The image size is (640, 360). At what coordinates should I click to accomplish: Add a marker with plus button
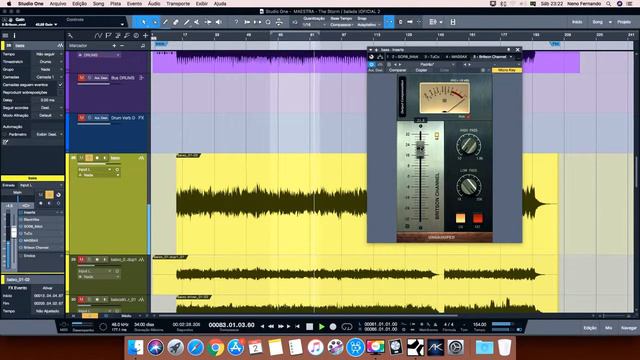(114, 46)
